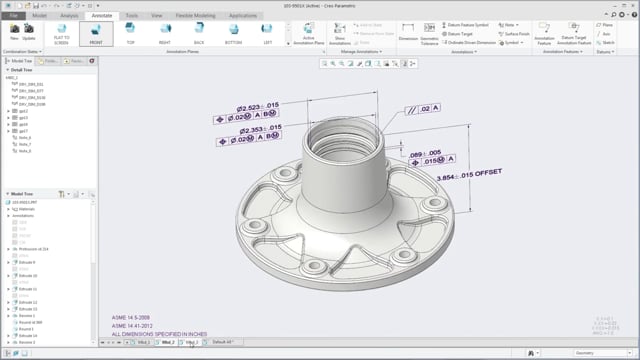Screen dimensions: 640x360
Task: Switch to the Applications ribbon tab
Action: (x=243, y=16)
